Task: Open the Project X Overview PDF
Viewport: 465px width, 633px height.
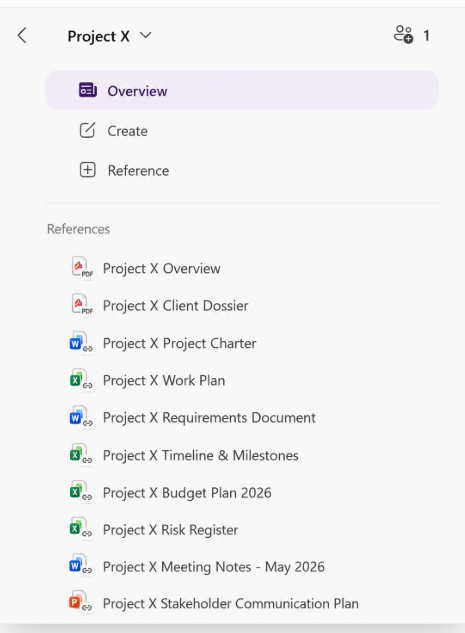Action: tap(161, 268)
